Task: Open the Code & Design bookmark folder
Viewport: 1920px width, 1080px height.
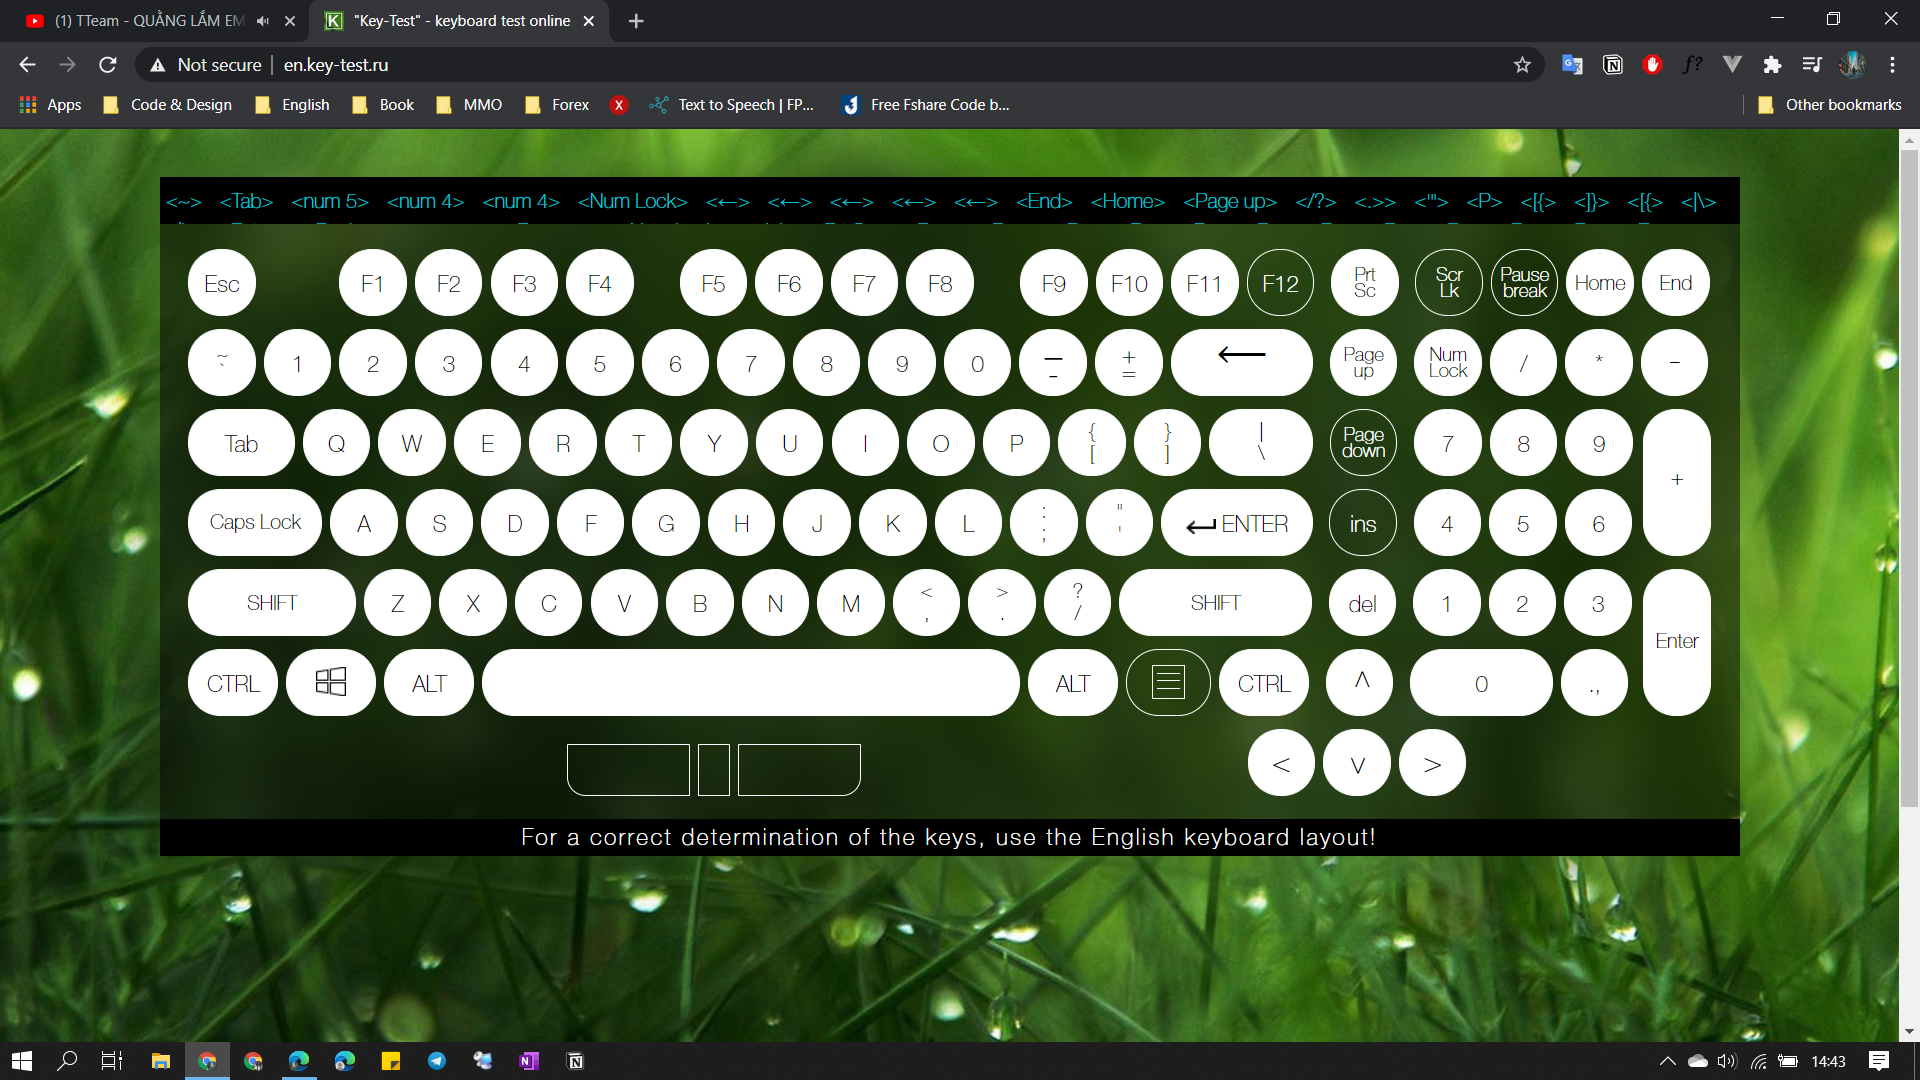Action: pyautogui.click(x=168, y=105)
